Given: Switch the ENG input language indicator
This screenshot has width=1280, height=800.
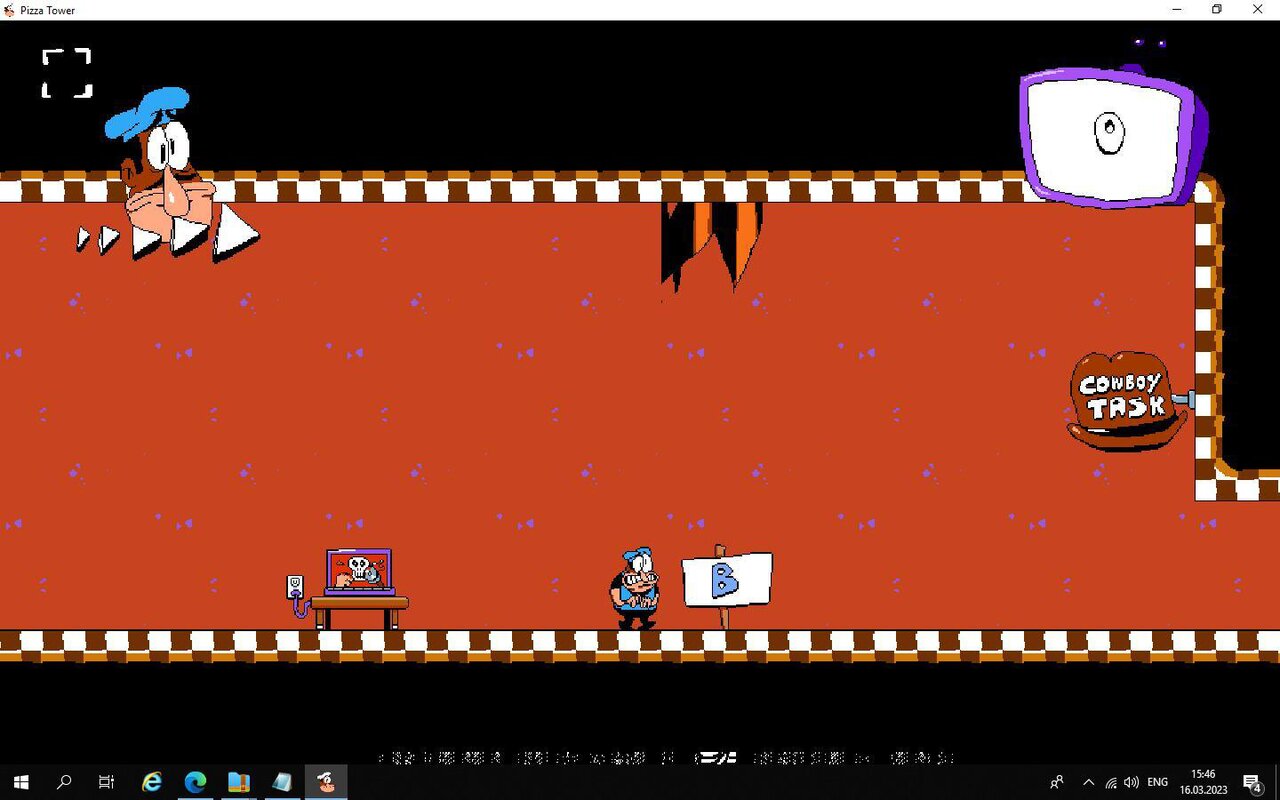Looking at the screenshot, I should point(1158,782).
